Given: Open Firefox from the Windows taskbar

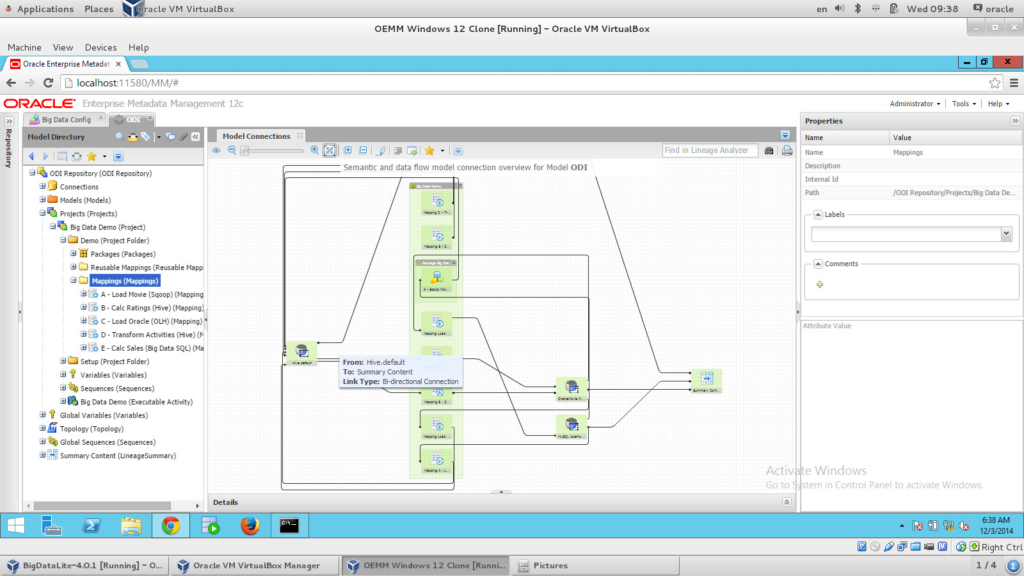Looking at the screenshot, I should point(249,525).
